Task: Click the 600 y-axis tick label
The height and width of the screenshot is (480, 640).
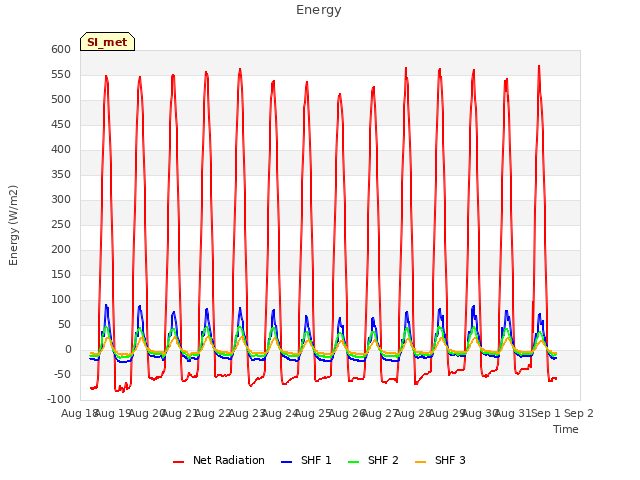Action: 61,49
